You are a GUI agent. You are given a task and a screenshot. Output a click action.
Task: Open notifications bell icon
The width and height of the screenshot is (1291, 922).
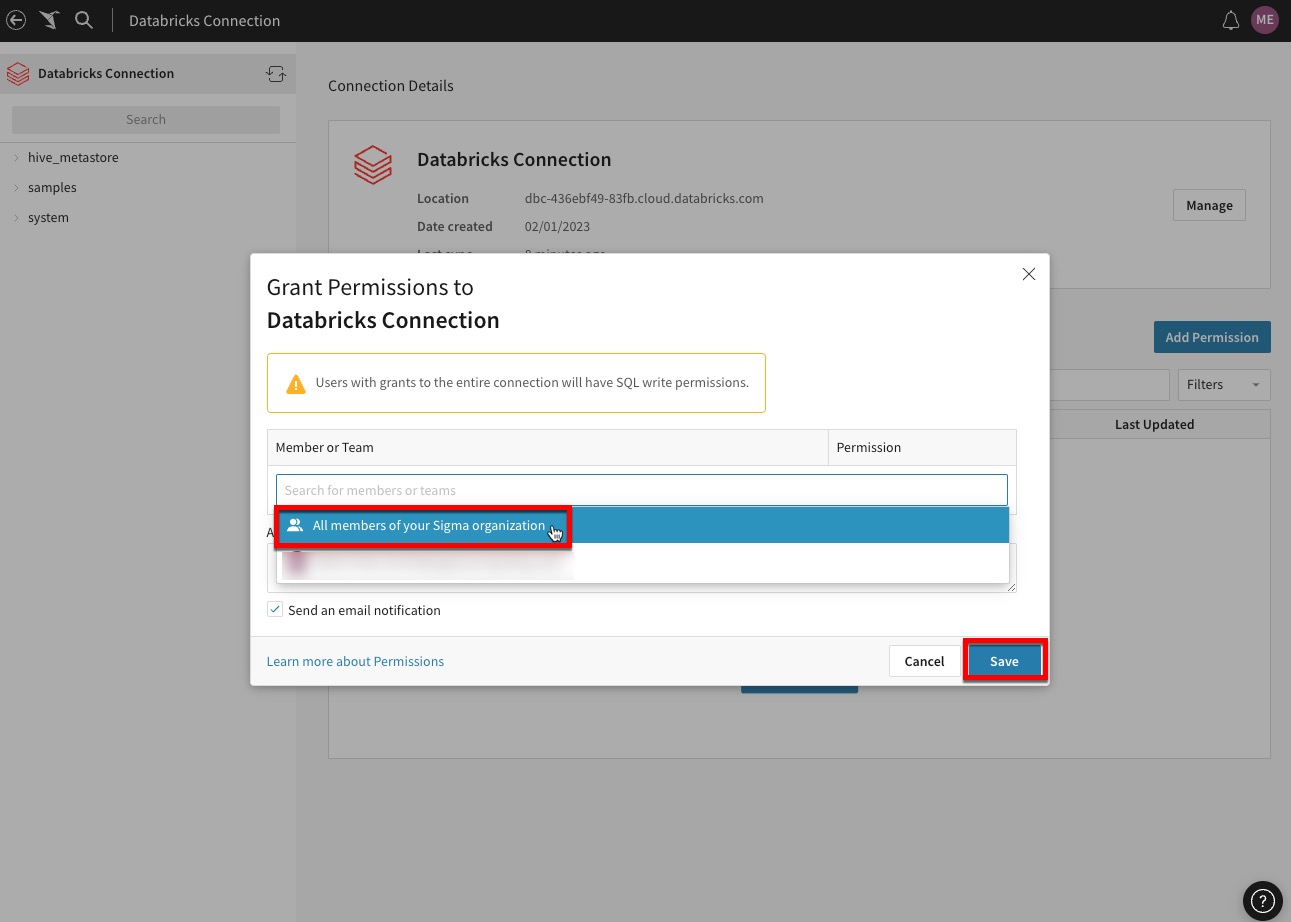[x=1231, y=20]
